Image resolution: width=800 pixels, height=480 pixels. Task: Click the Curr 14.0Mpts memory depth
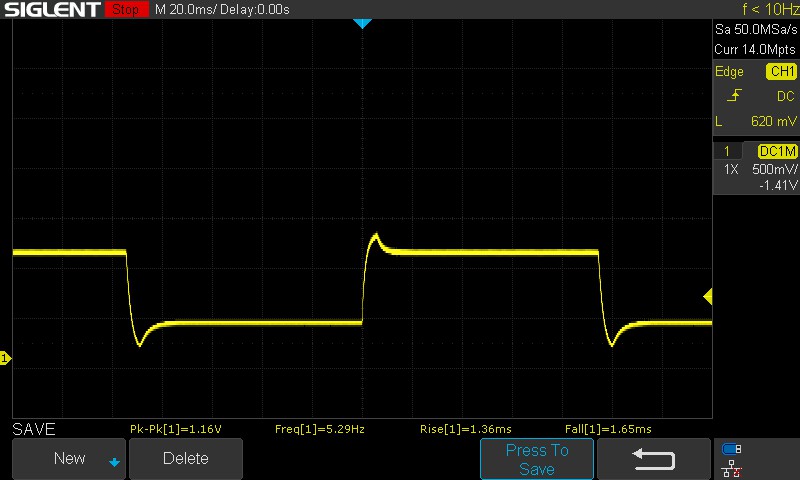point(755,49)
